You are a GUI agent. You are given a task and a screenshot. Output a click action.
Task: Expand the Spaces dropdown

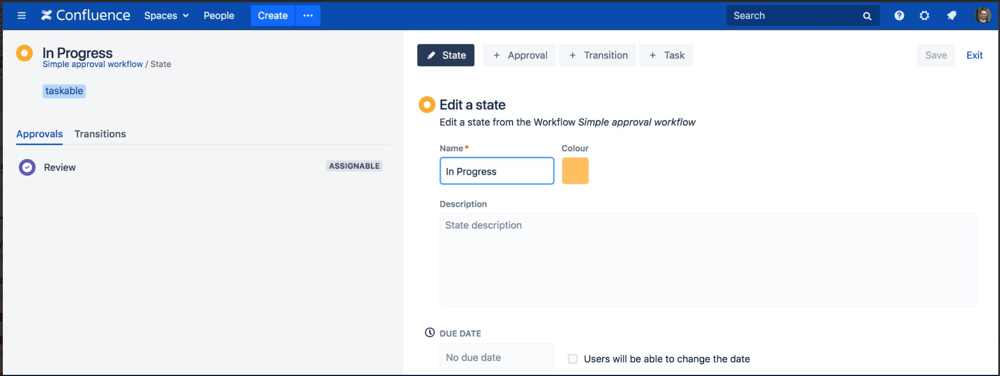point(166,16)
